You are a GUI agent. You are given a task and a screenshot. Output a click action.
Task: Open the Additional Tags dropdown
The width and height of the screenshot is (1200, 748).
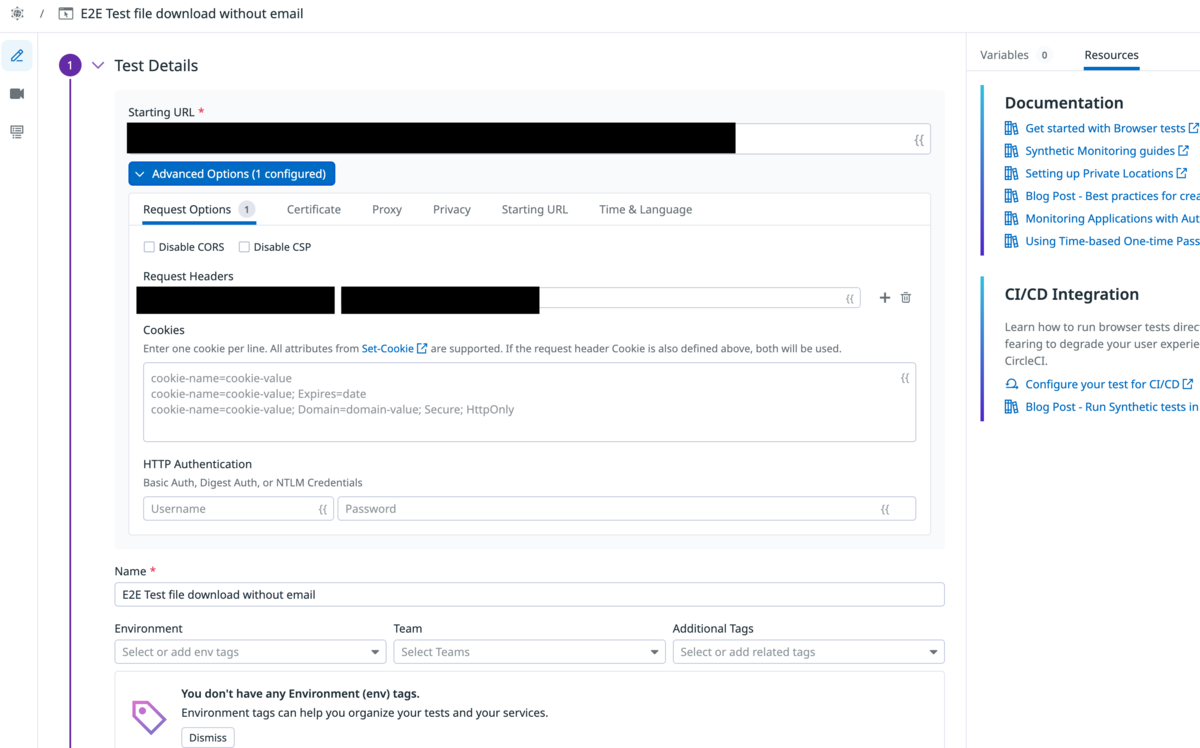tap(808, 652)
